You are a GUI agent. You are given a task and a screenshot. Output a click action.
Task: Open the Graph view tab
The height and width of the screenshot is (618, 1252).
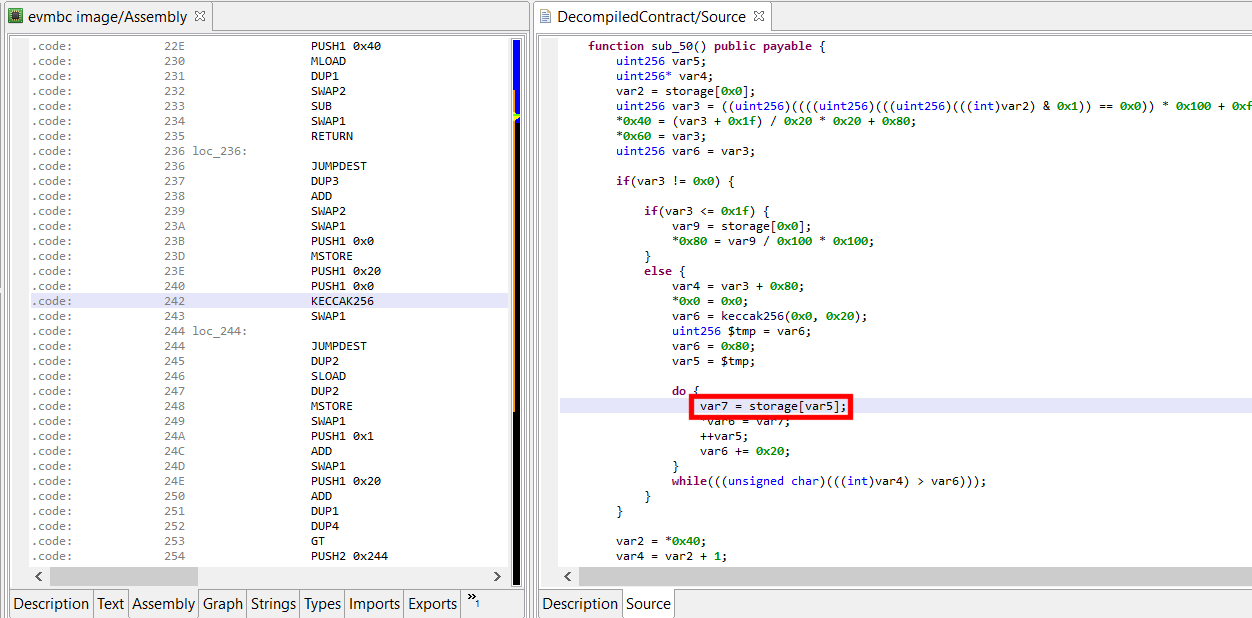pyautogui.click(x=222, y=604)
